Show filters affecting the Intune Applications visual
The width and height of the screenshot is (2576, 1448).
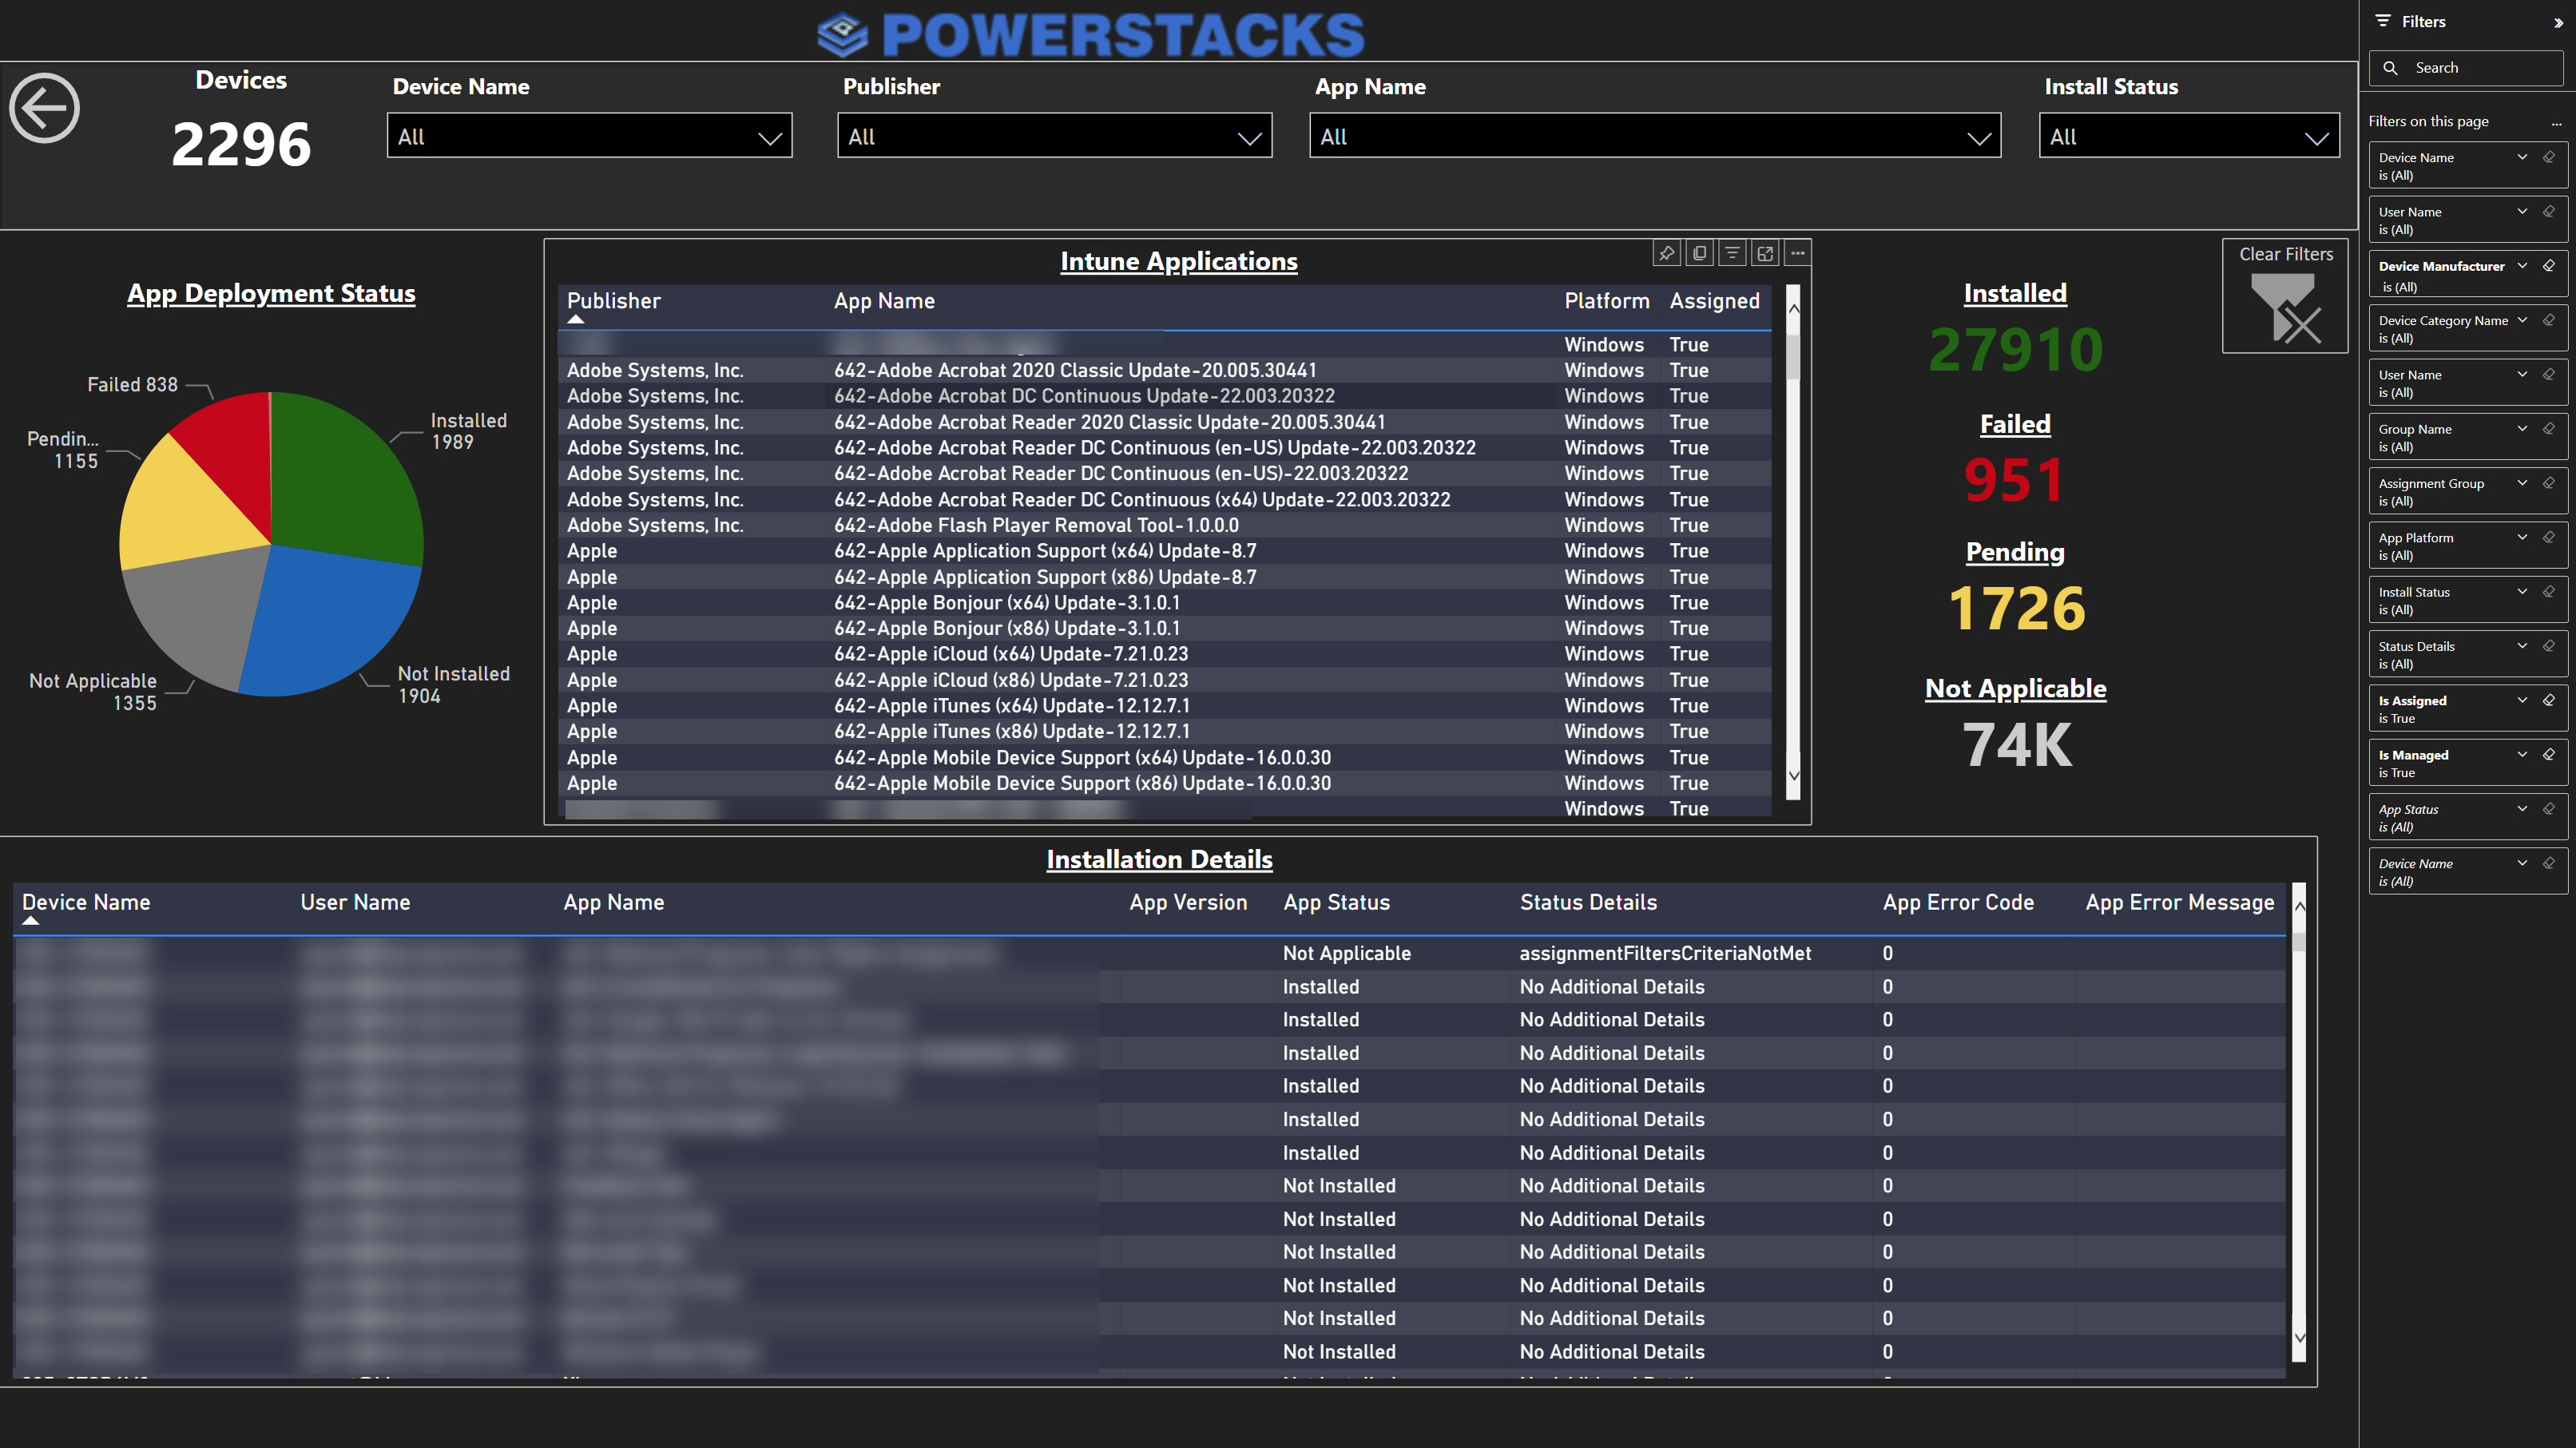click(1732, 253)
